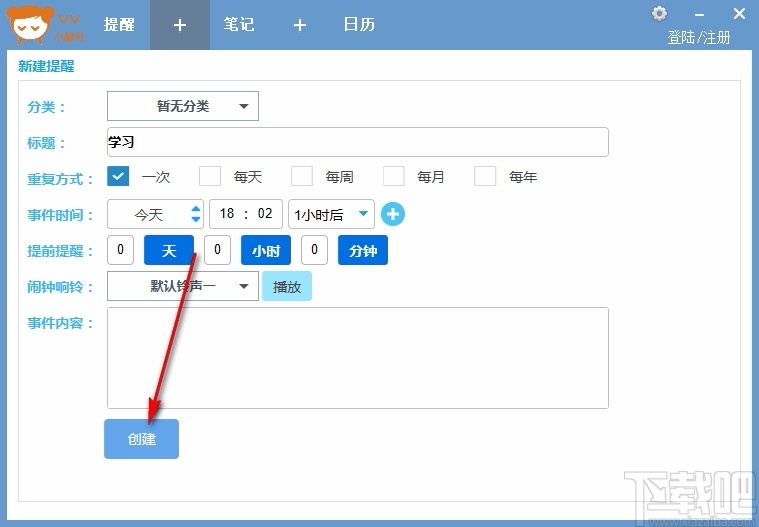Enable 每周 repeat checkbox
Screen dimensions: 759x527
coord(302,176)
